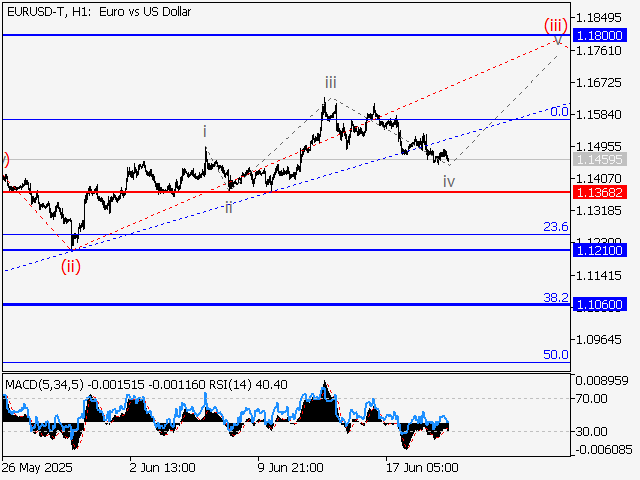Click the Fibonacci 23.6 level label
The image size is (640, 480).
pyautogui.click(x=556, y=227)
